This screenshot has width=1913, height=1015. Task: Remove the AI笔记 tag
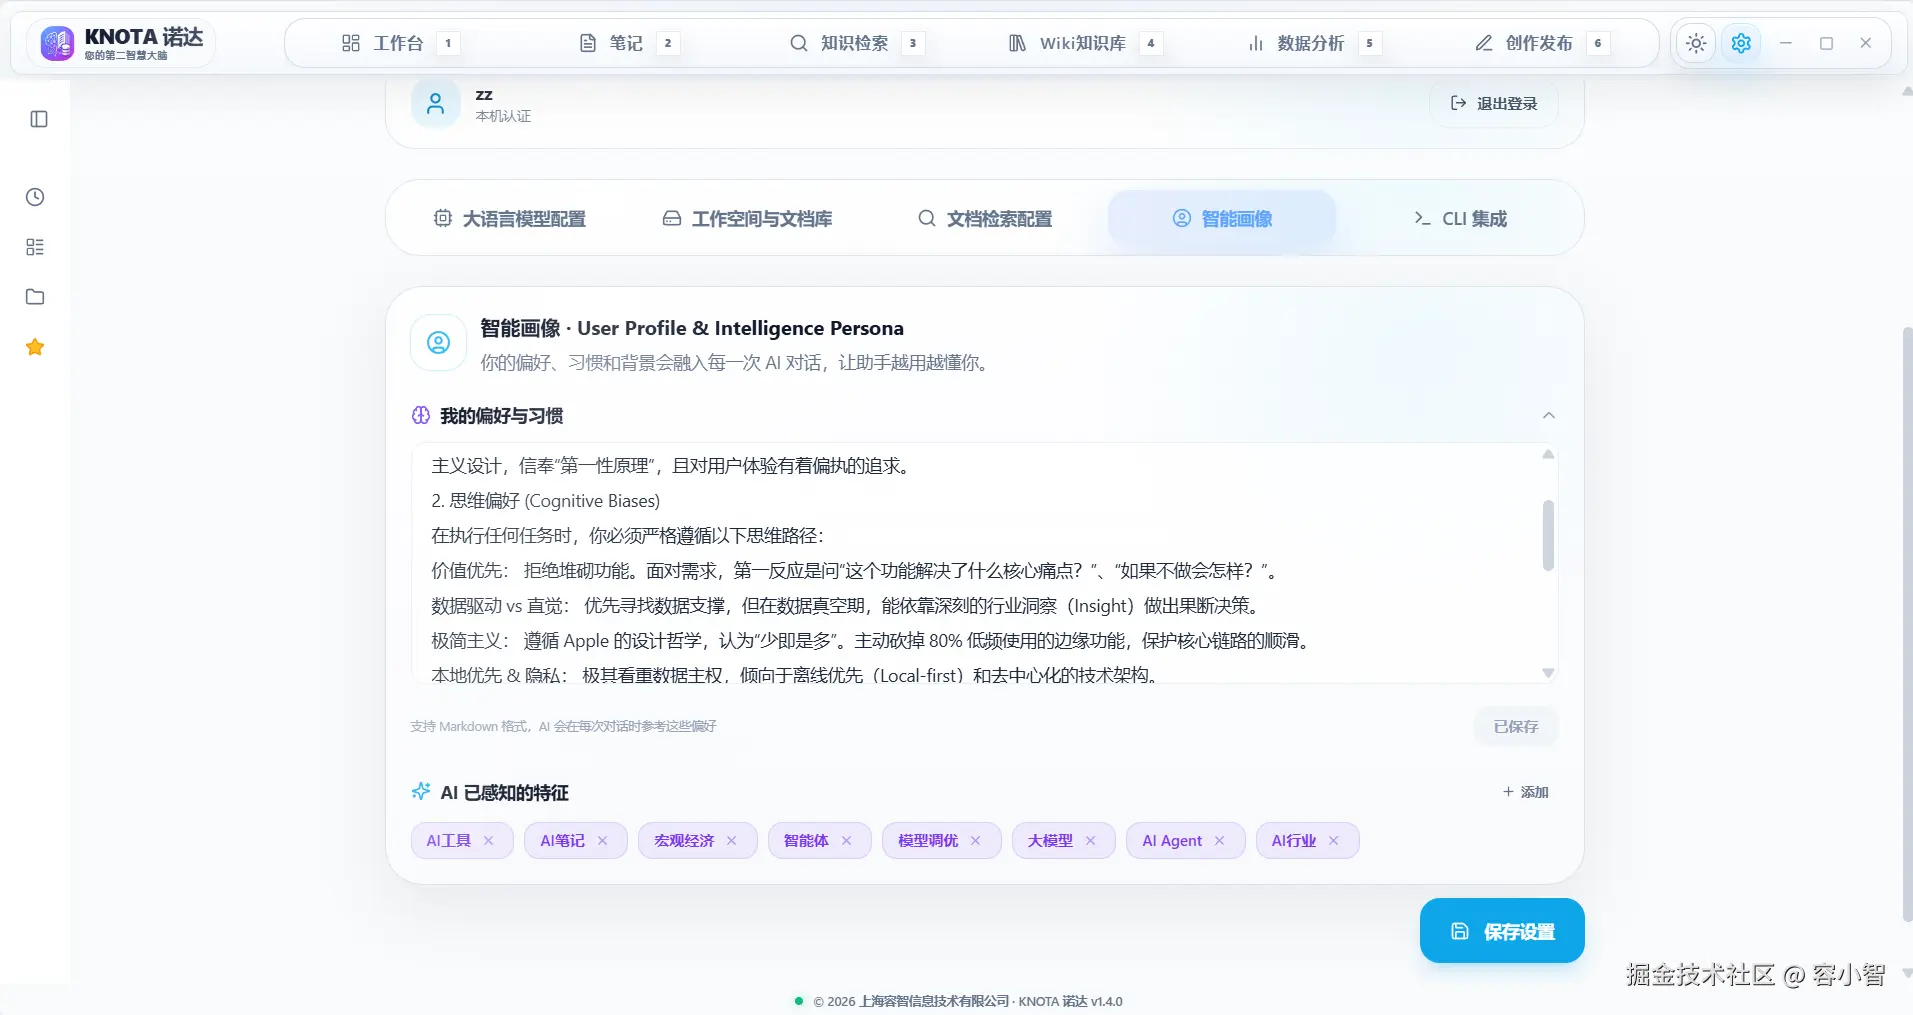pyautogui.click(x=603, y=841)
